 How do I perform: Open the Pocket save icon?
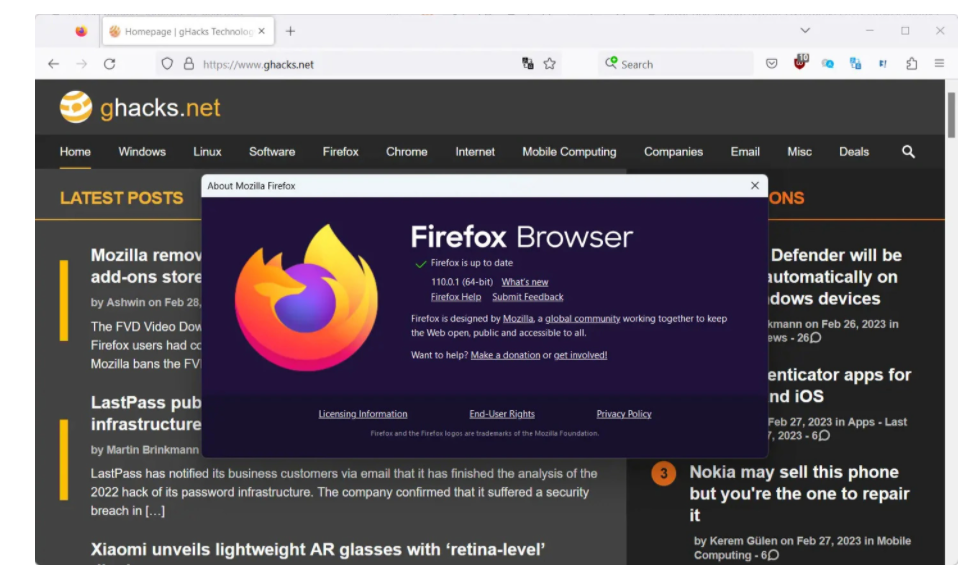772,63
